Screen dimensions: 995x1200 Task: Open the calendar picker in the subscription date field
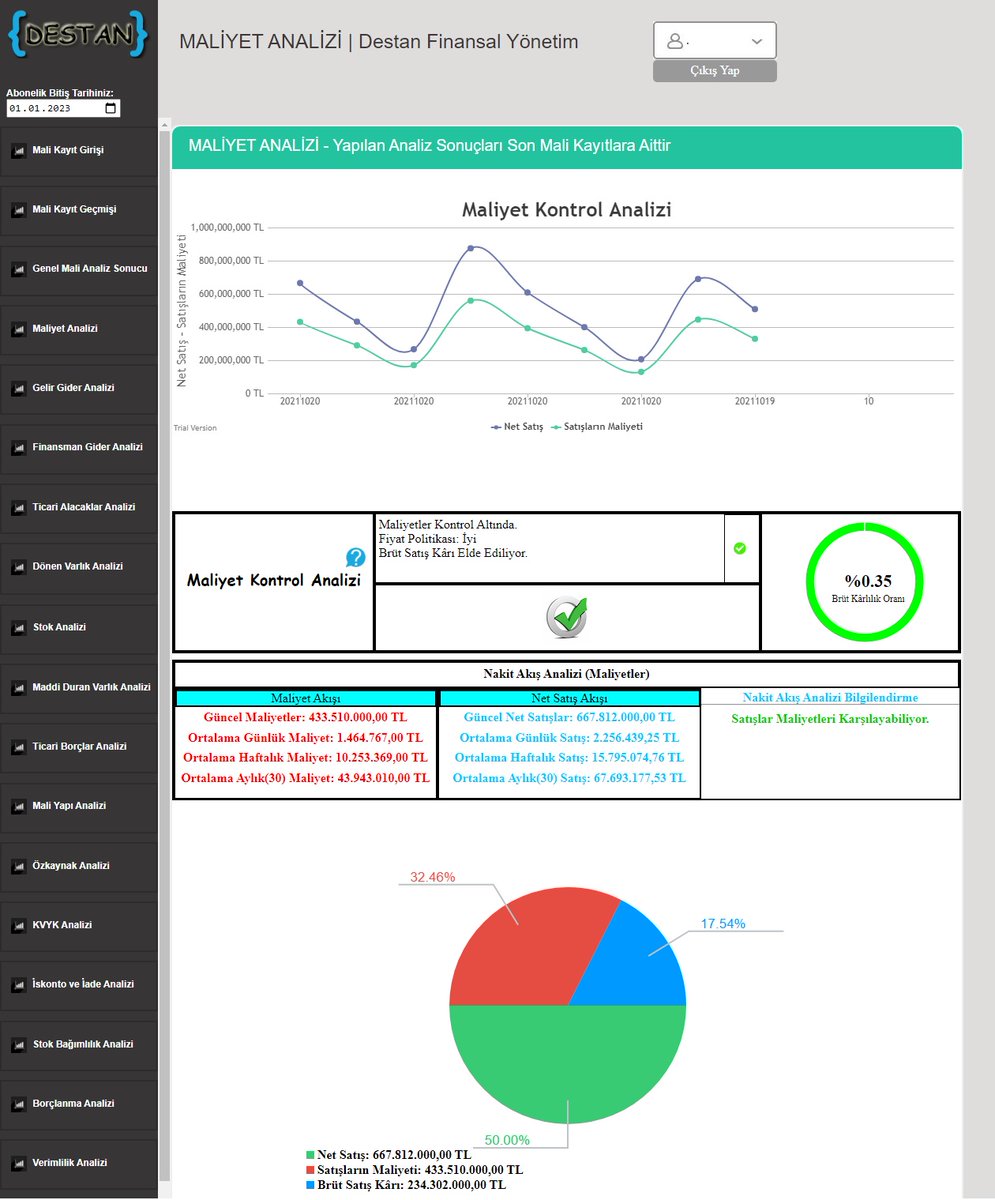coord(111,108)
